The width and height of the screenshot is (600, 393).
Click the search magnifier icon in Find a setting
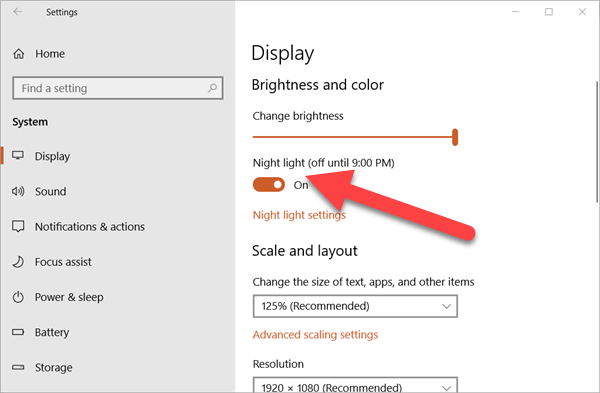(212, 88)
